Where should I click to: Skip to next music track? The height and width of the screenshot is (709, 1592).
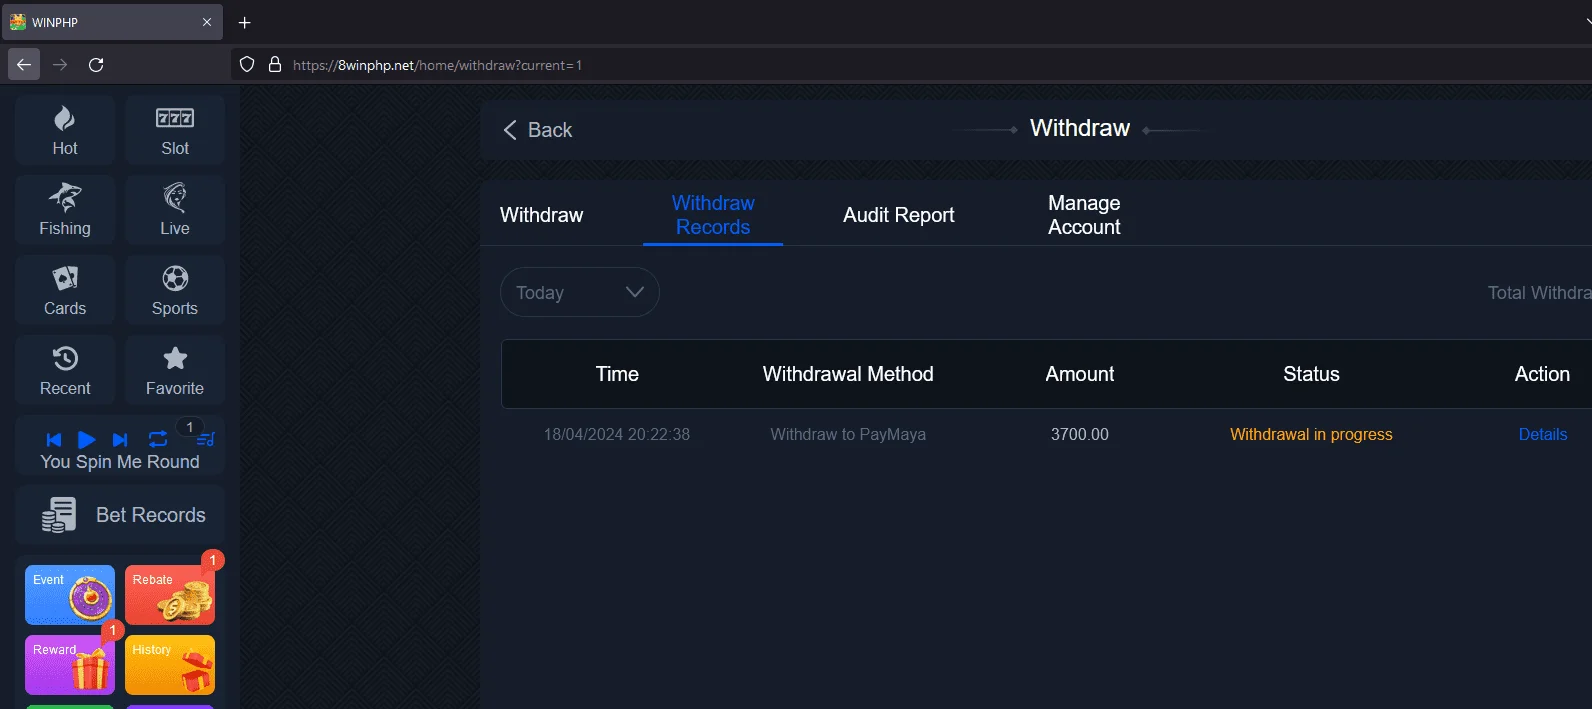(x=120, y=440)
